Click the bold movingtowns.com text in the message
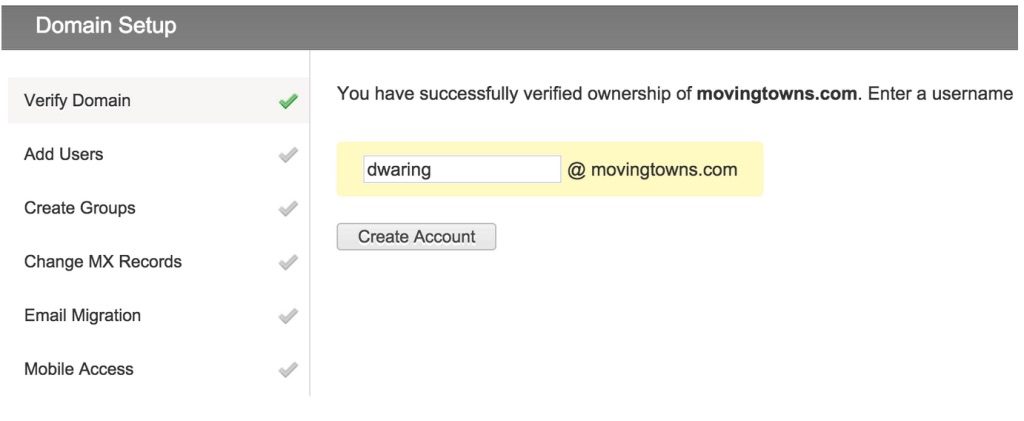 pyautogui.click(x=776, y=94)
